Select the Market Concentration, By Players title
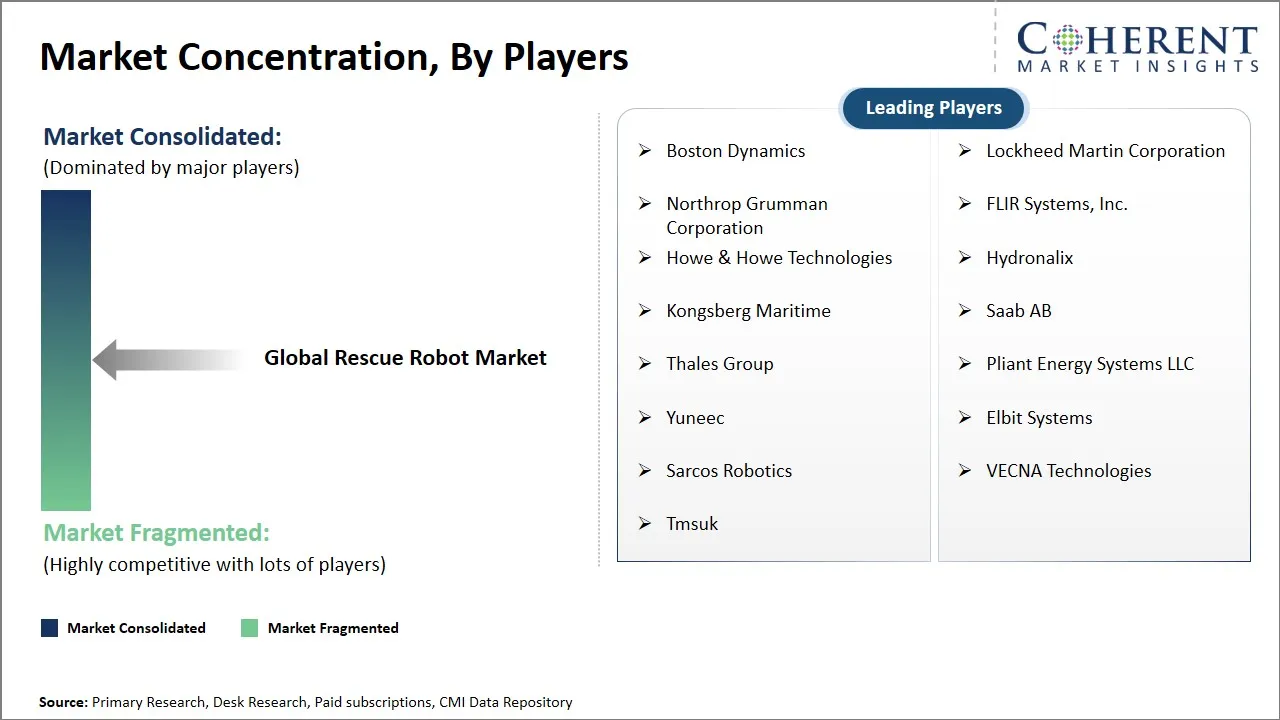The height and width of the screenshot is (720, 1280). click(334, 56)
